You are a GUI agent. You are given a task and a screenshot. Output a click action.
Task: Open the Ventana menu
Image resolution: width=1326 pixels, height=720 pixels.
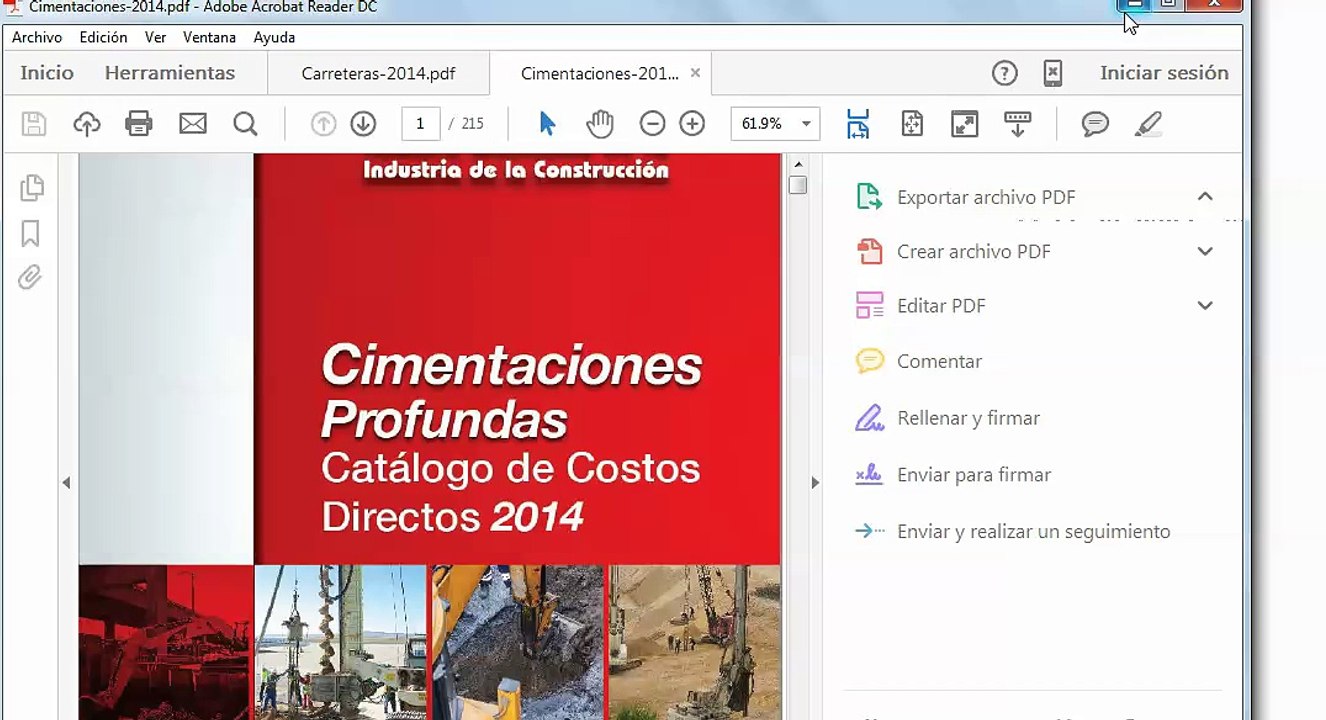[x=209, y=37]
